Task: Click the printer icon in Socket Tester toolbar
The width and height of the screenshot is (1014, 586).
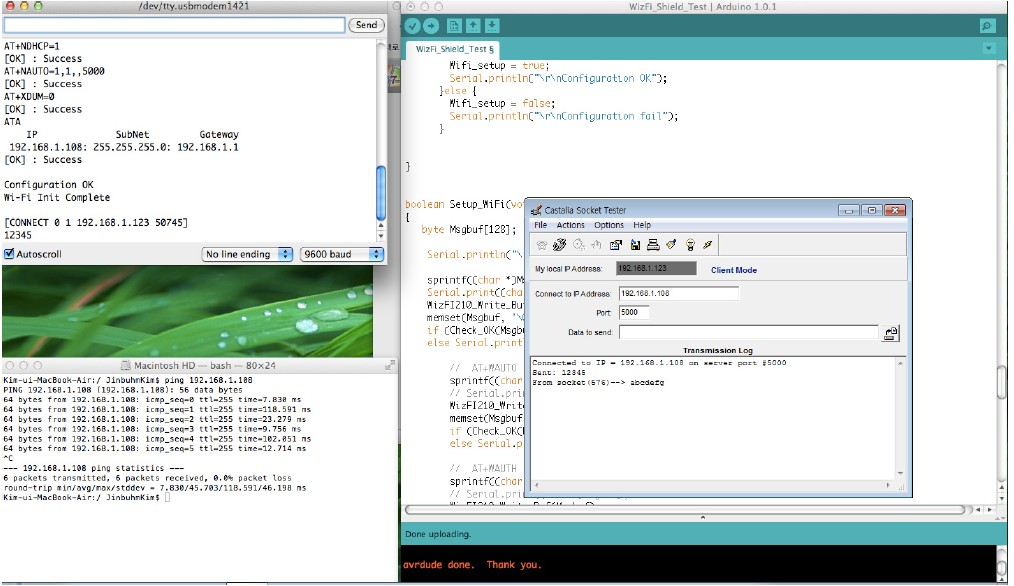Action: [652, 244]
